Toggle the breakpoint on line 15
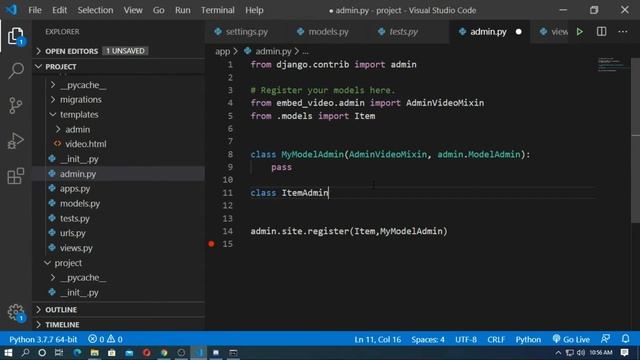Viewport: 640px width, 360px height. (x=211, y=244)
